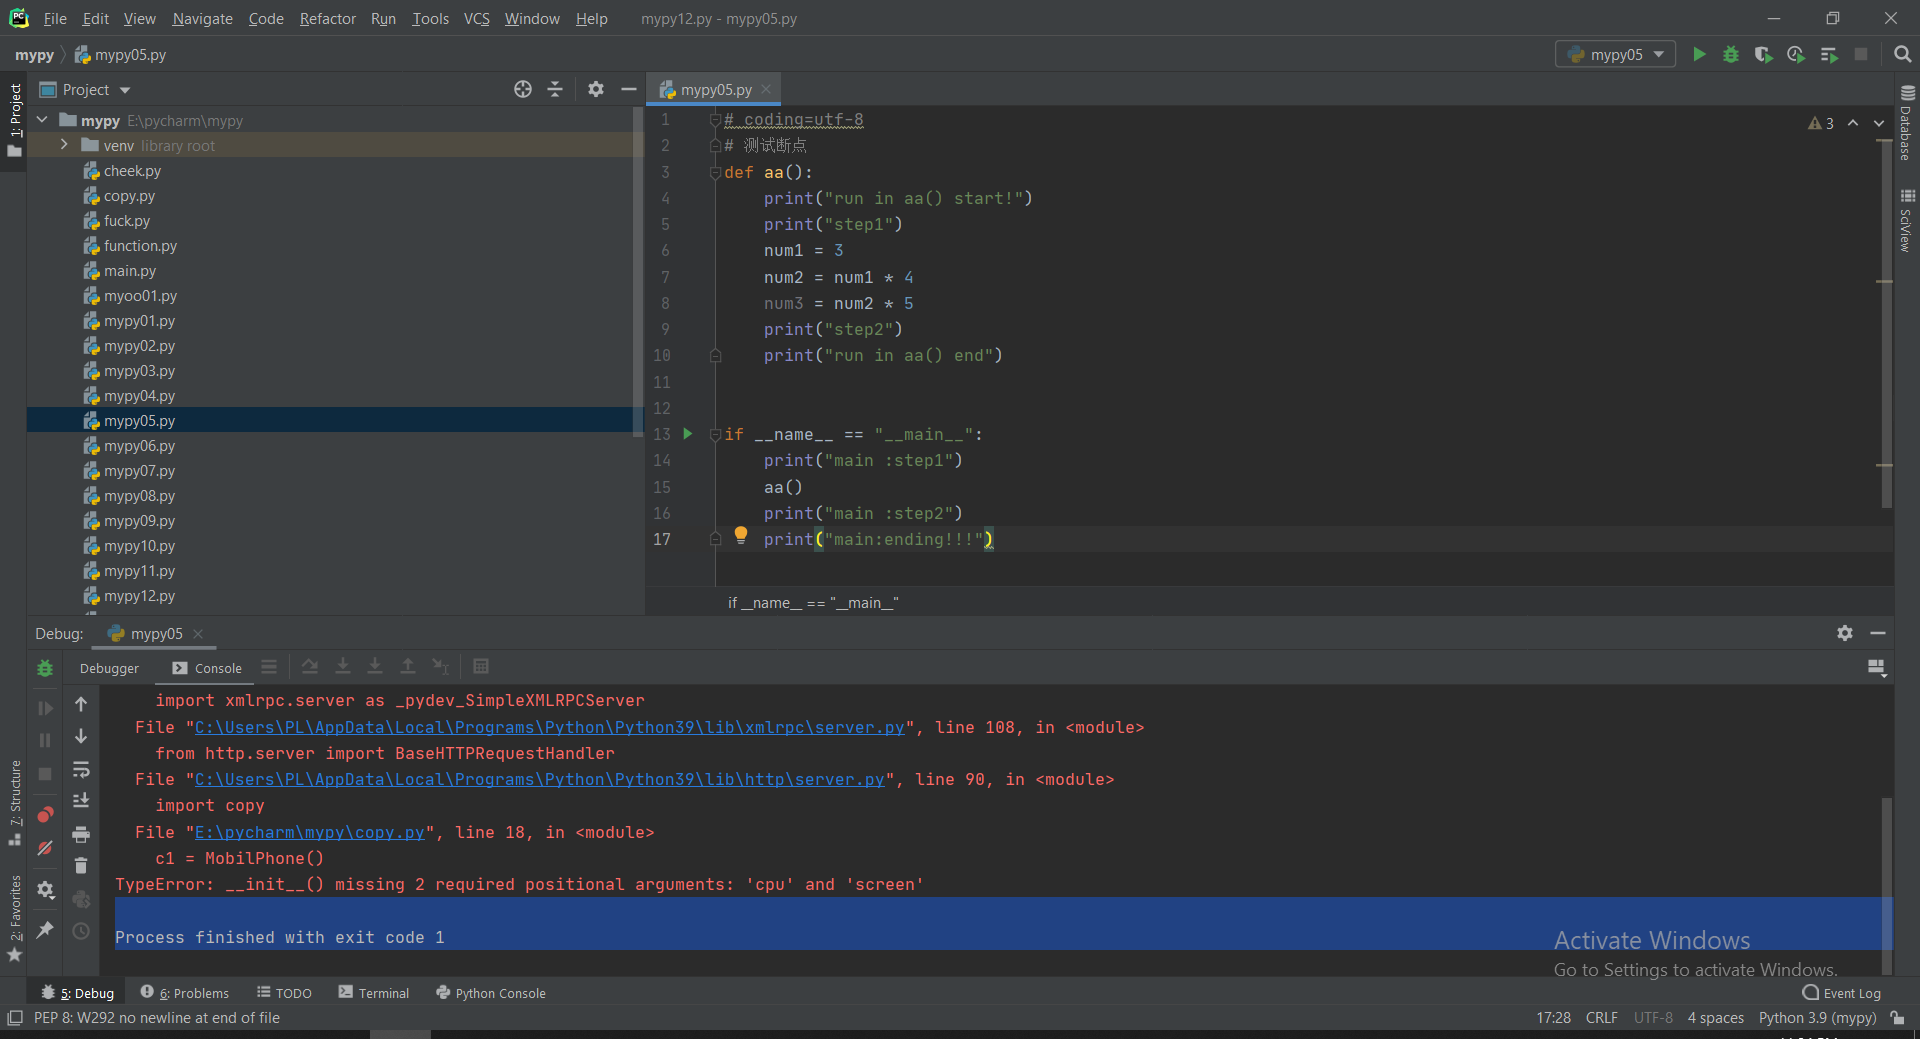Go to previous highlighted warning
1920x1039 pixels.
coord(1852,123)
